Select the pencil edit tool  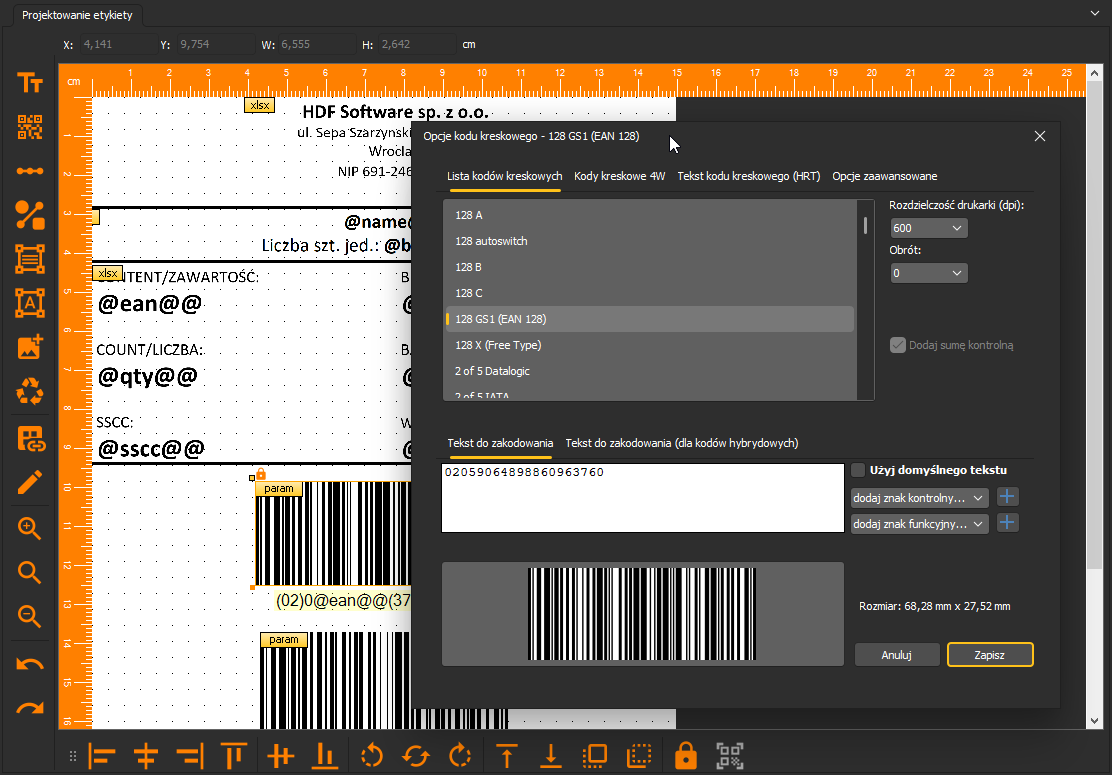[30, 483]
